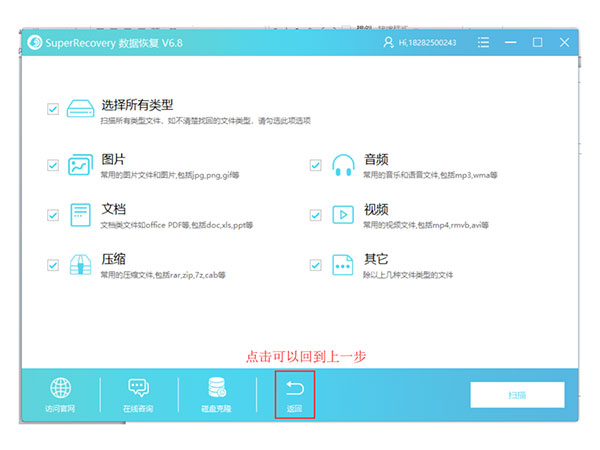The image size is (600, 450).
Task: Click the 压缩 archive file icon
Action: [81, 265]
